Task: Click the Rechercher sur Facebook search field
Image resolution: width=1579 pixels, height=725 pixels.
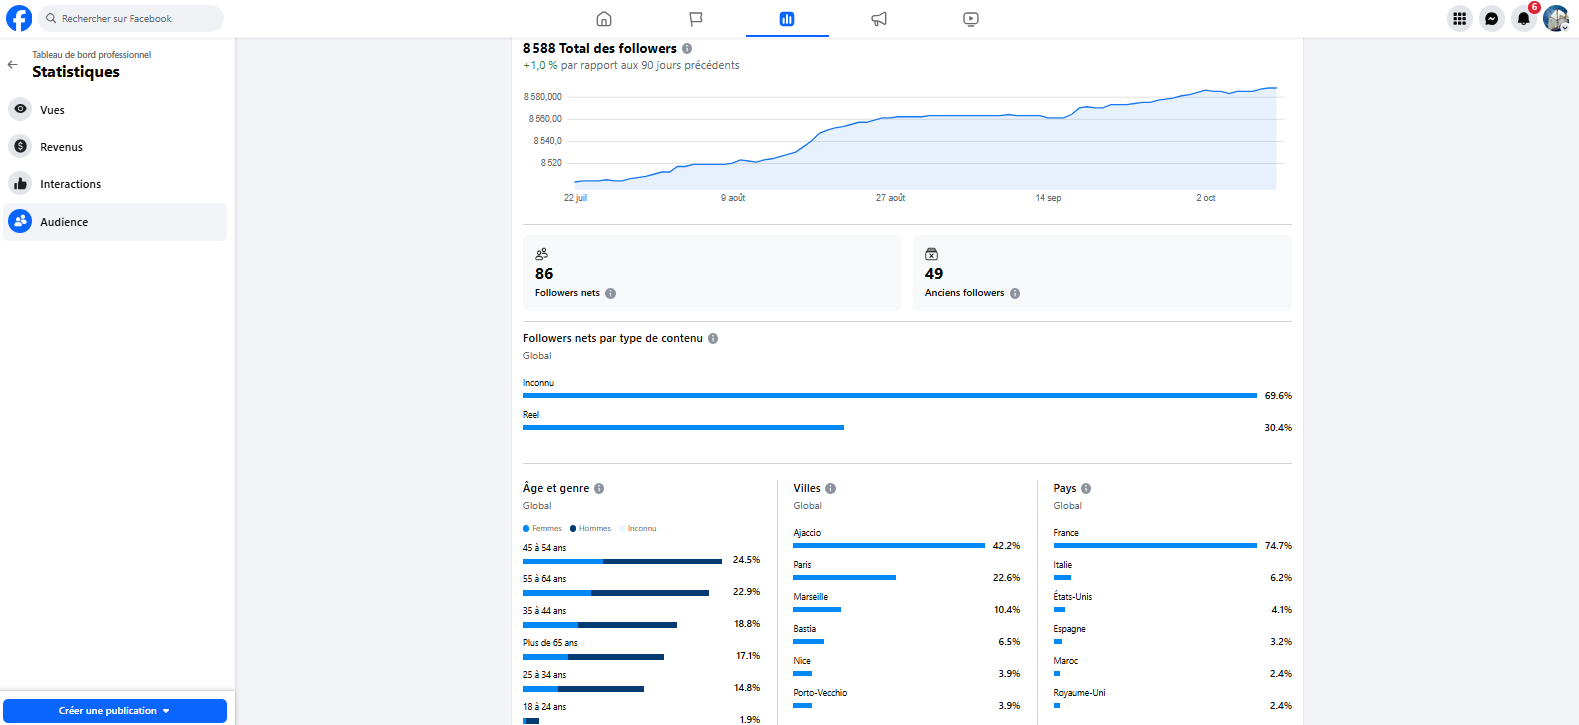Action: 132,18
